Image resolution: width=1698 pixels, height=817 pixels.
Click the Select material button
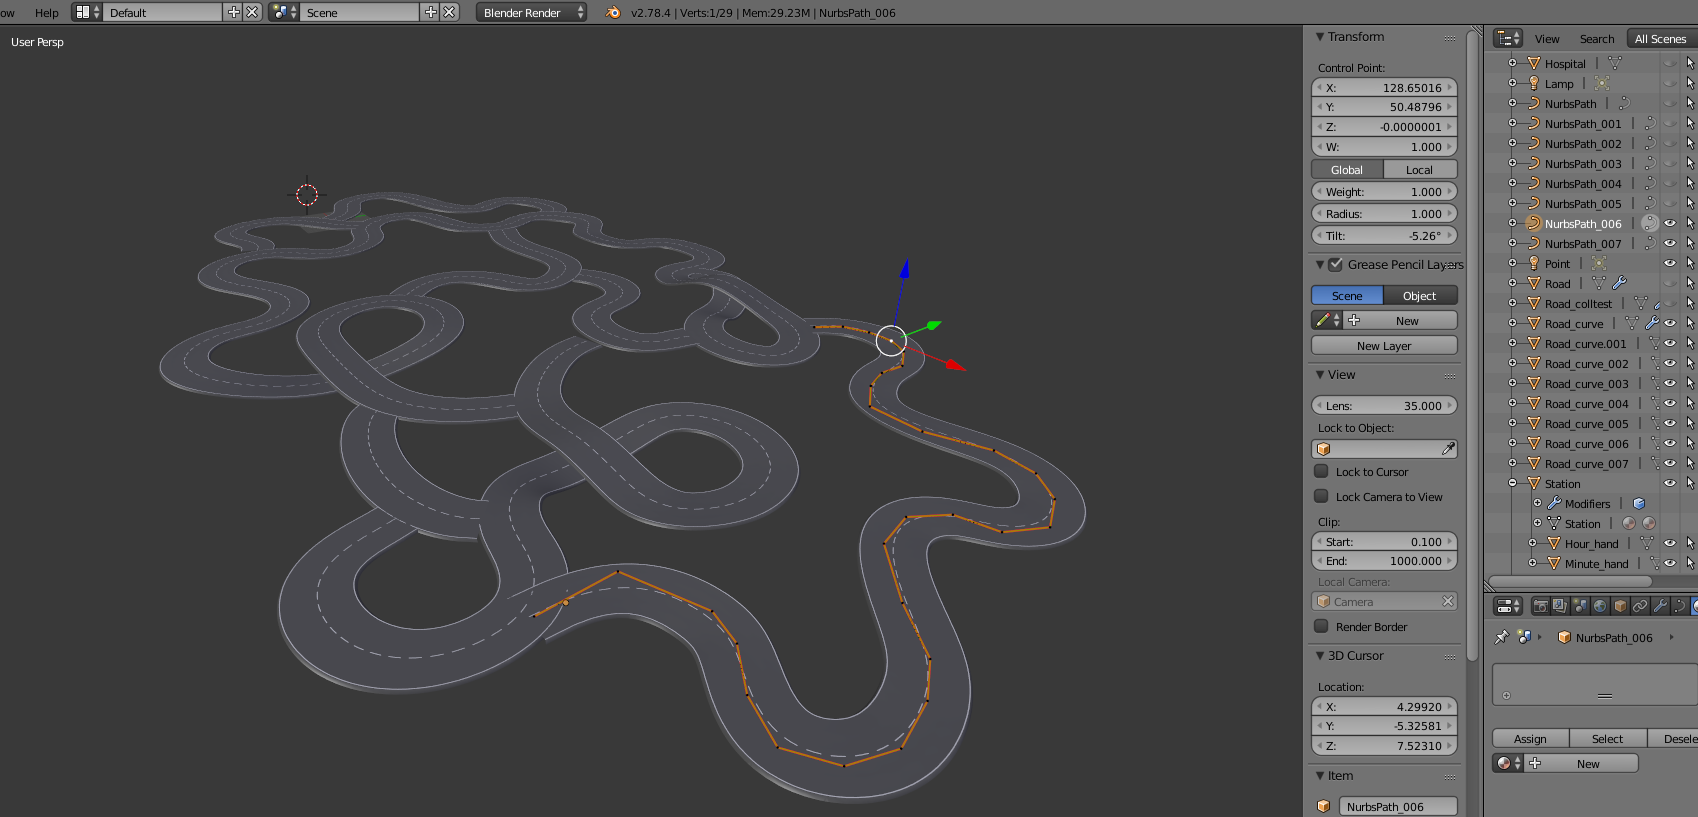click(x=1608, y=738)
